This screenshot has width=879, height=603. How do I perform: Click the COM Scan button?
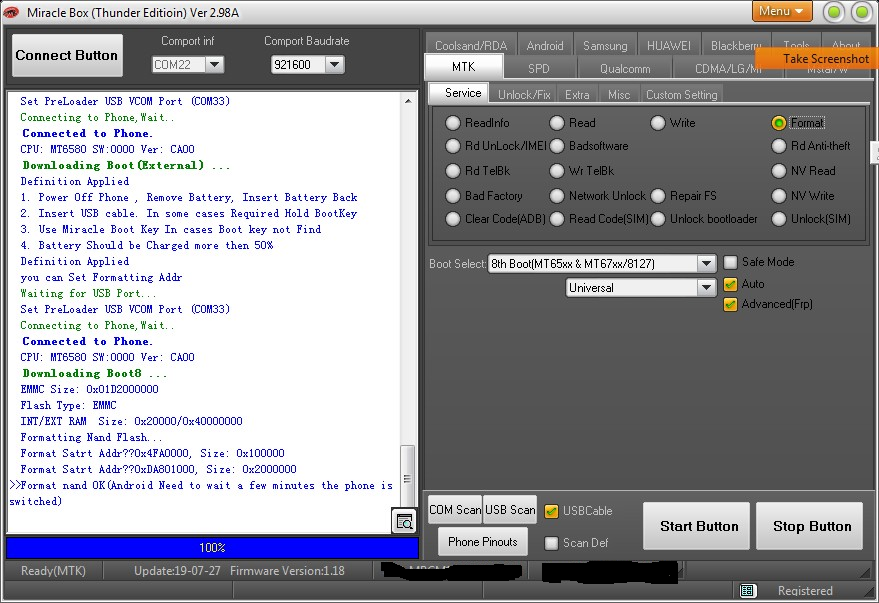click(x=455, y=509)
